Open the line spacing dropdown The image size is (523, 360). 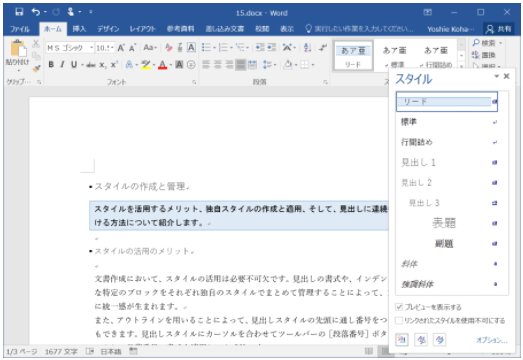tap(270, 65)
